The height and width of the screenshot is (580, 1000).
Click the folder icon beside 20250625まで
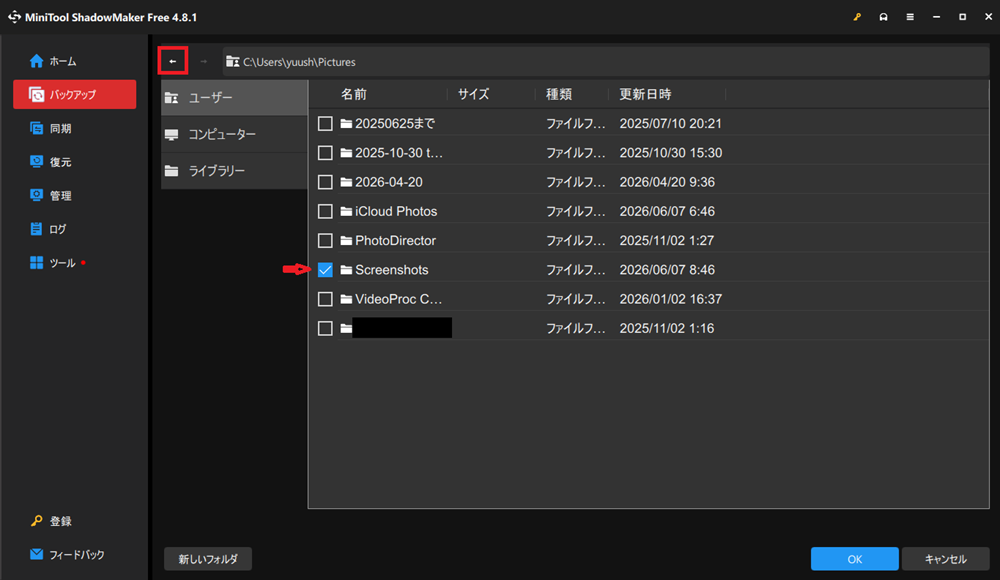coord(346,123)
